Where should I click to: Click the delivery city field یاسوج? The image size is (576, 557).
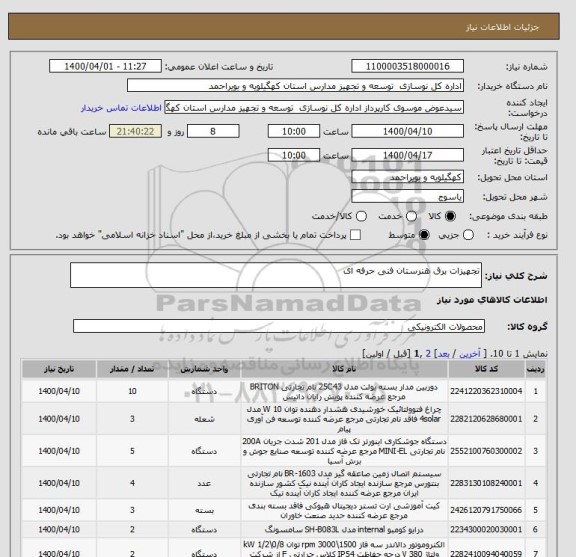407,197
